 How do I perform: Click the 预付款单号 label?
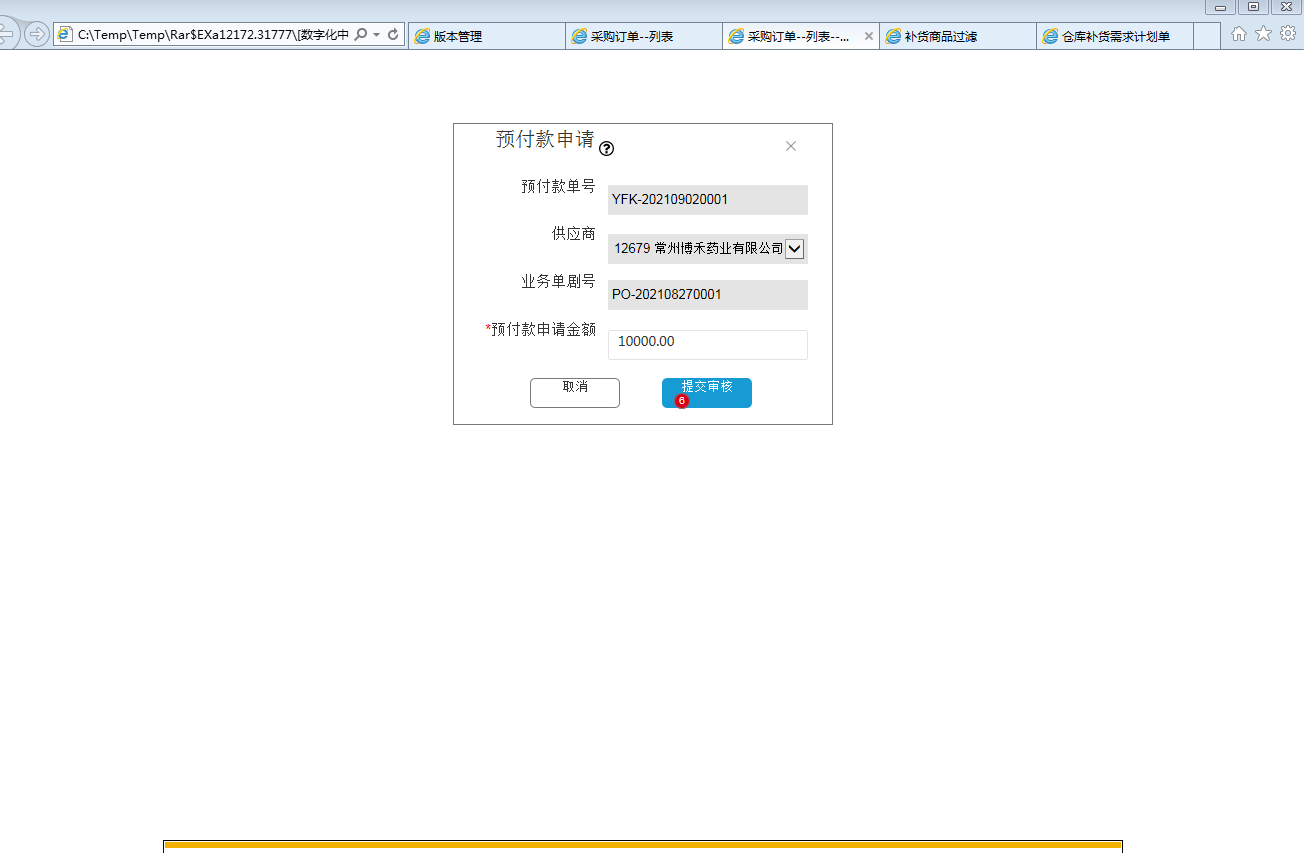point(558,186)
